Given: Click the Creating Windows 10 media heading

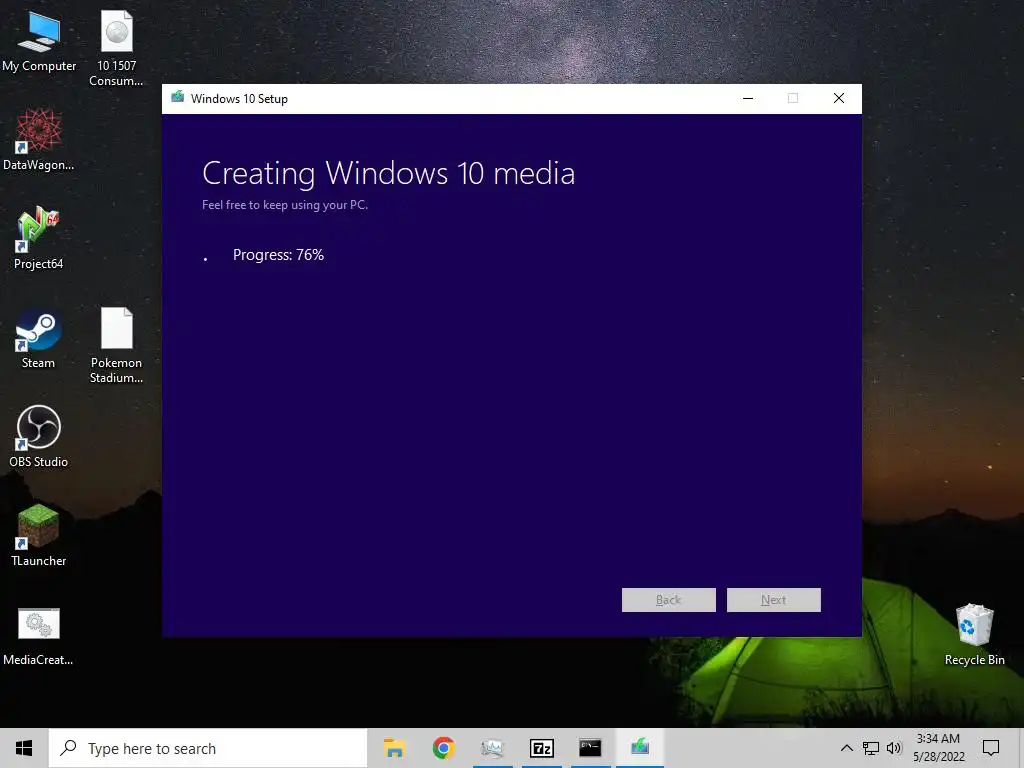Looking at the screenshot, I should tap(389, 174).
